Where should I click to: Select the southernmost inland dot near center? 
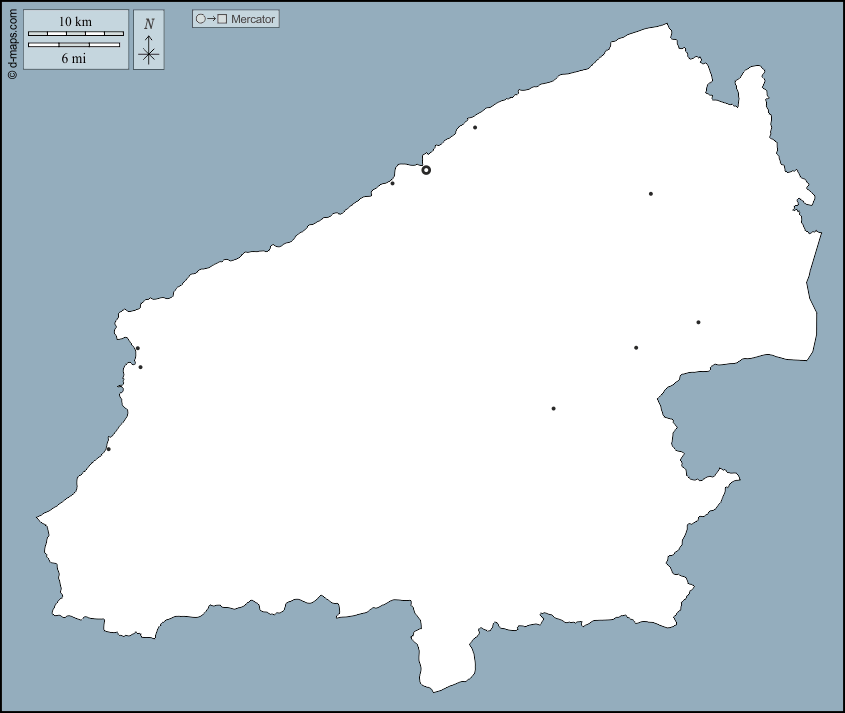pos(553,408)
